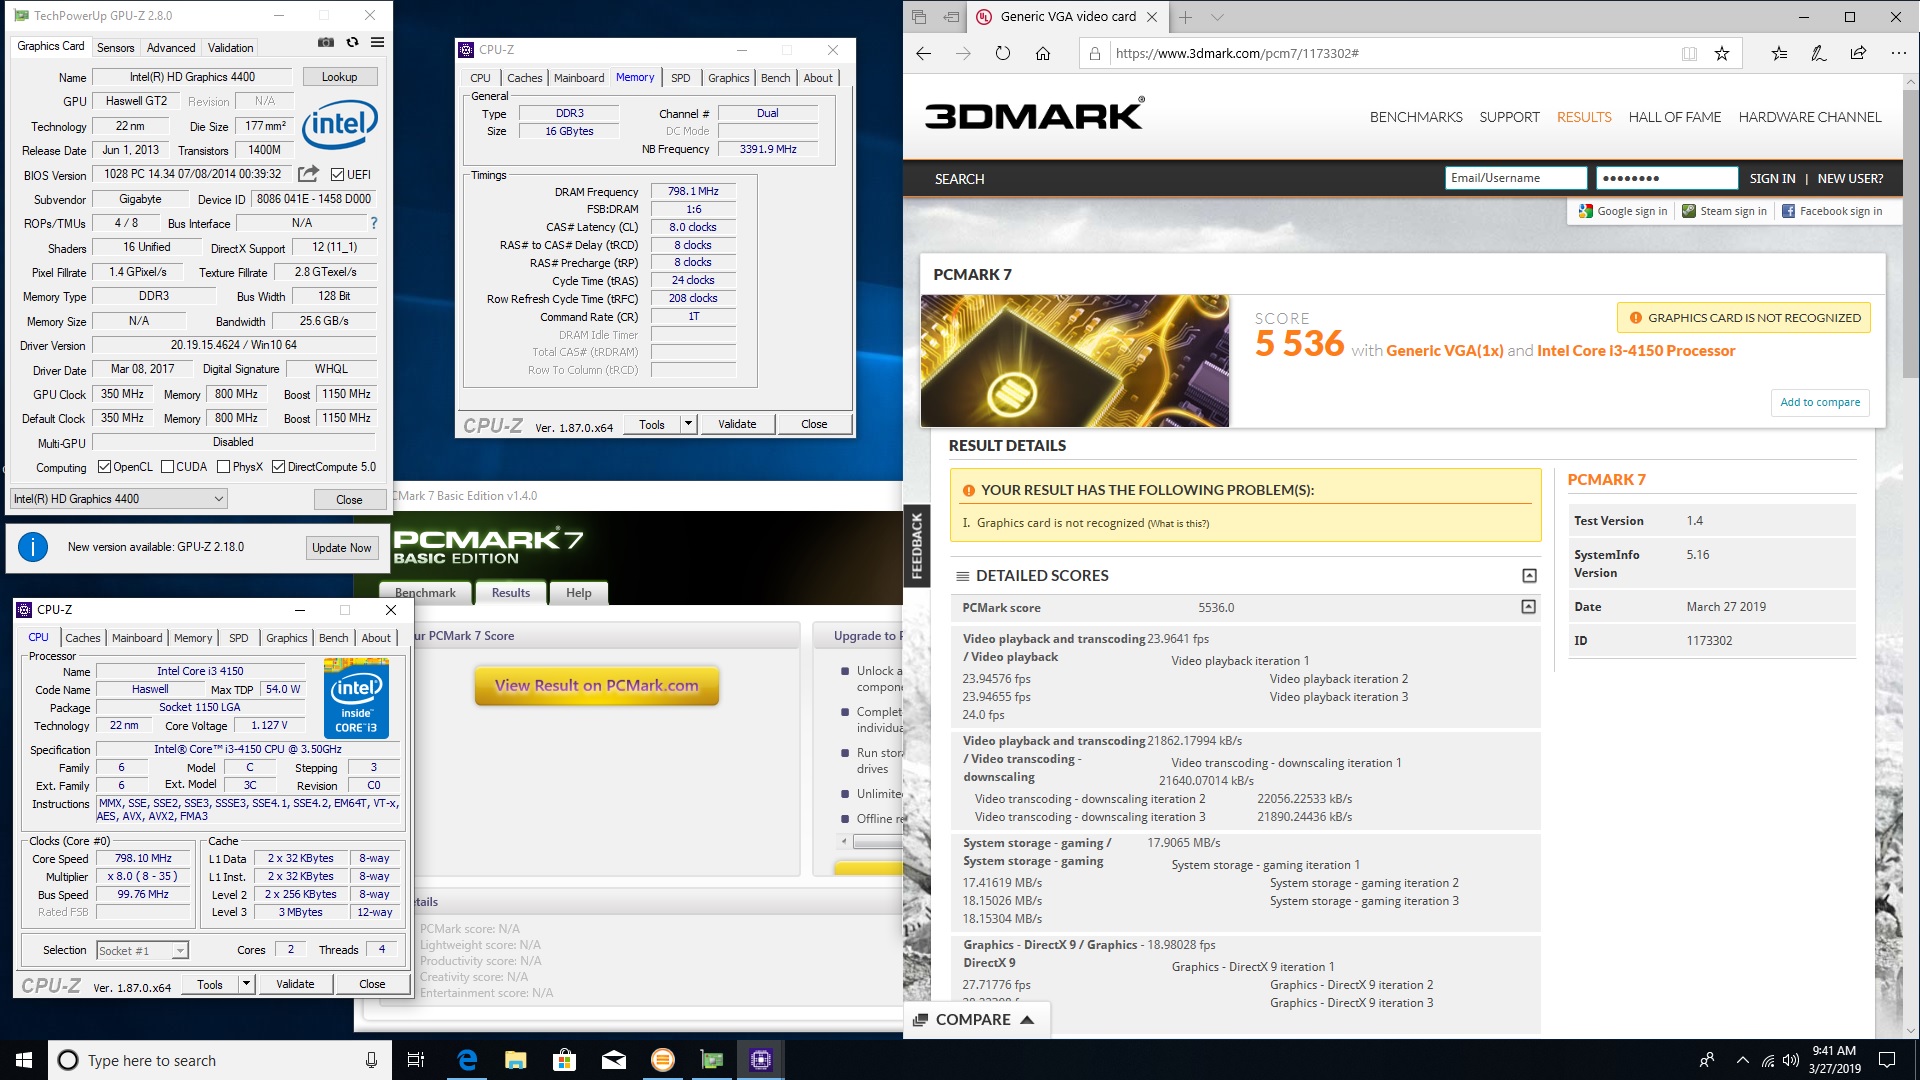Click the What is this? link
The height and width of the screenshot is (1080, 1920).
click(x=1178, y=524)
